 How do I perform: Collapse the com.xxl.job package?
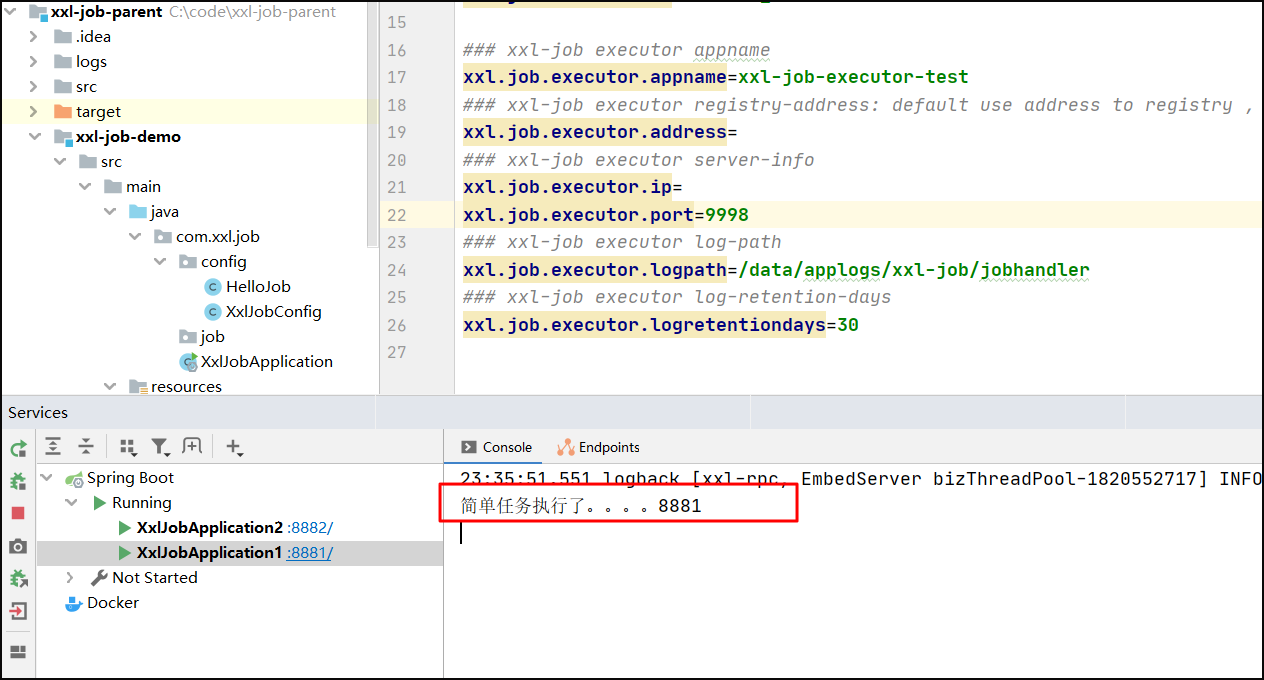(x=135, y=237)
